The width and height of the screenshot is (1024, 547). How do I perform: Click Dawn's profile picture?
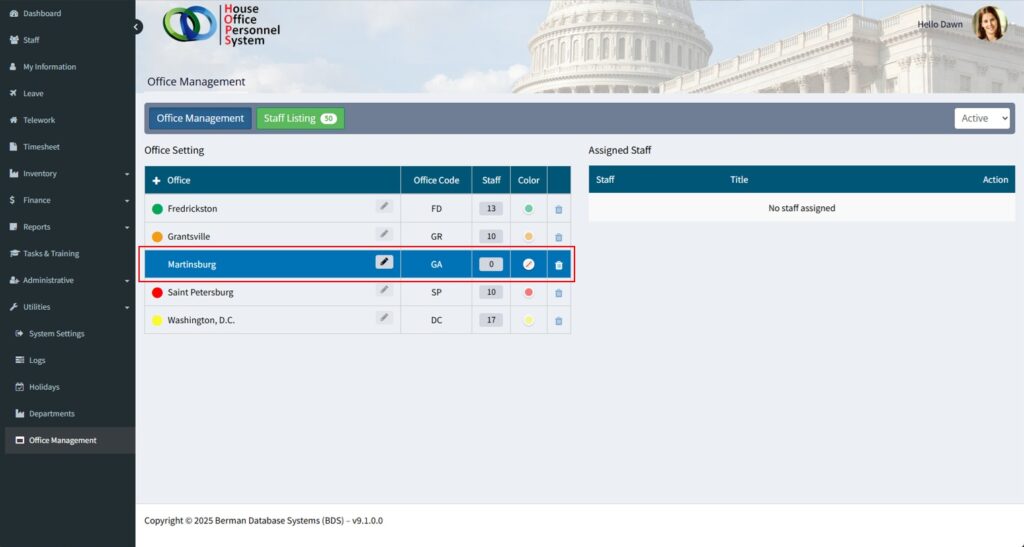(989, 24)
